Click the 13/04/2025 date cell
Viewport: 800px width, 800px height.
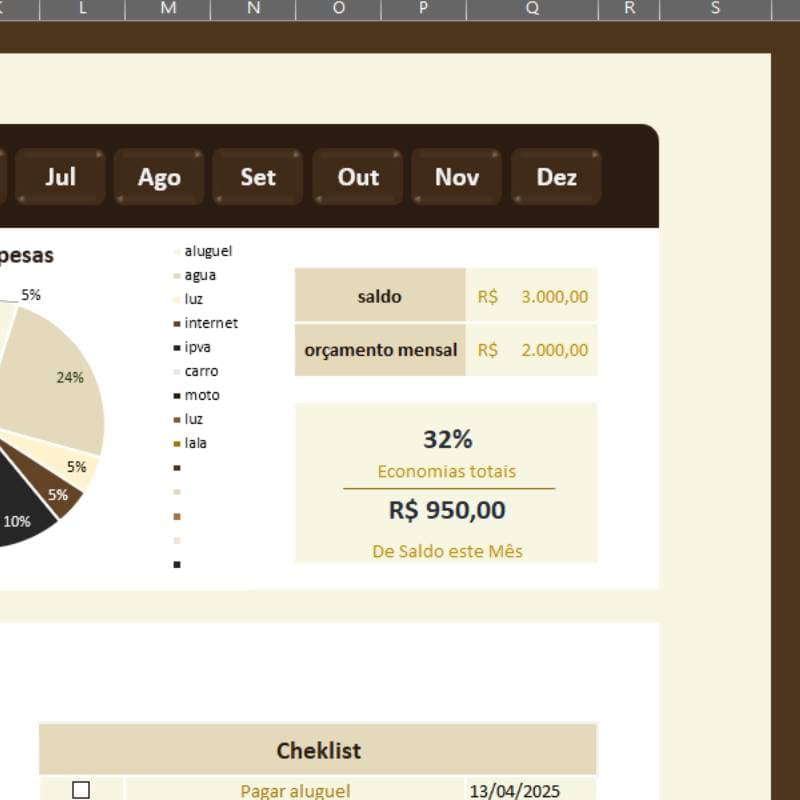[531, 790]
